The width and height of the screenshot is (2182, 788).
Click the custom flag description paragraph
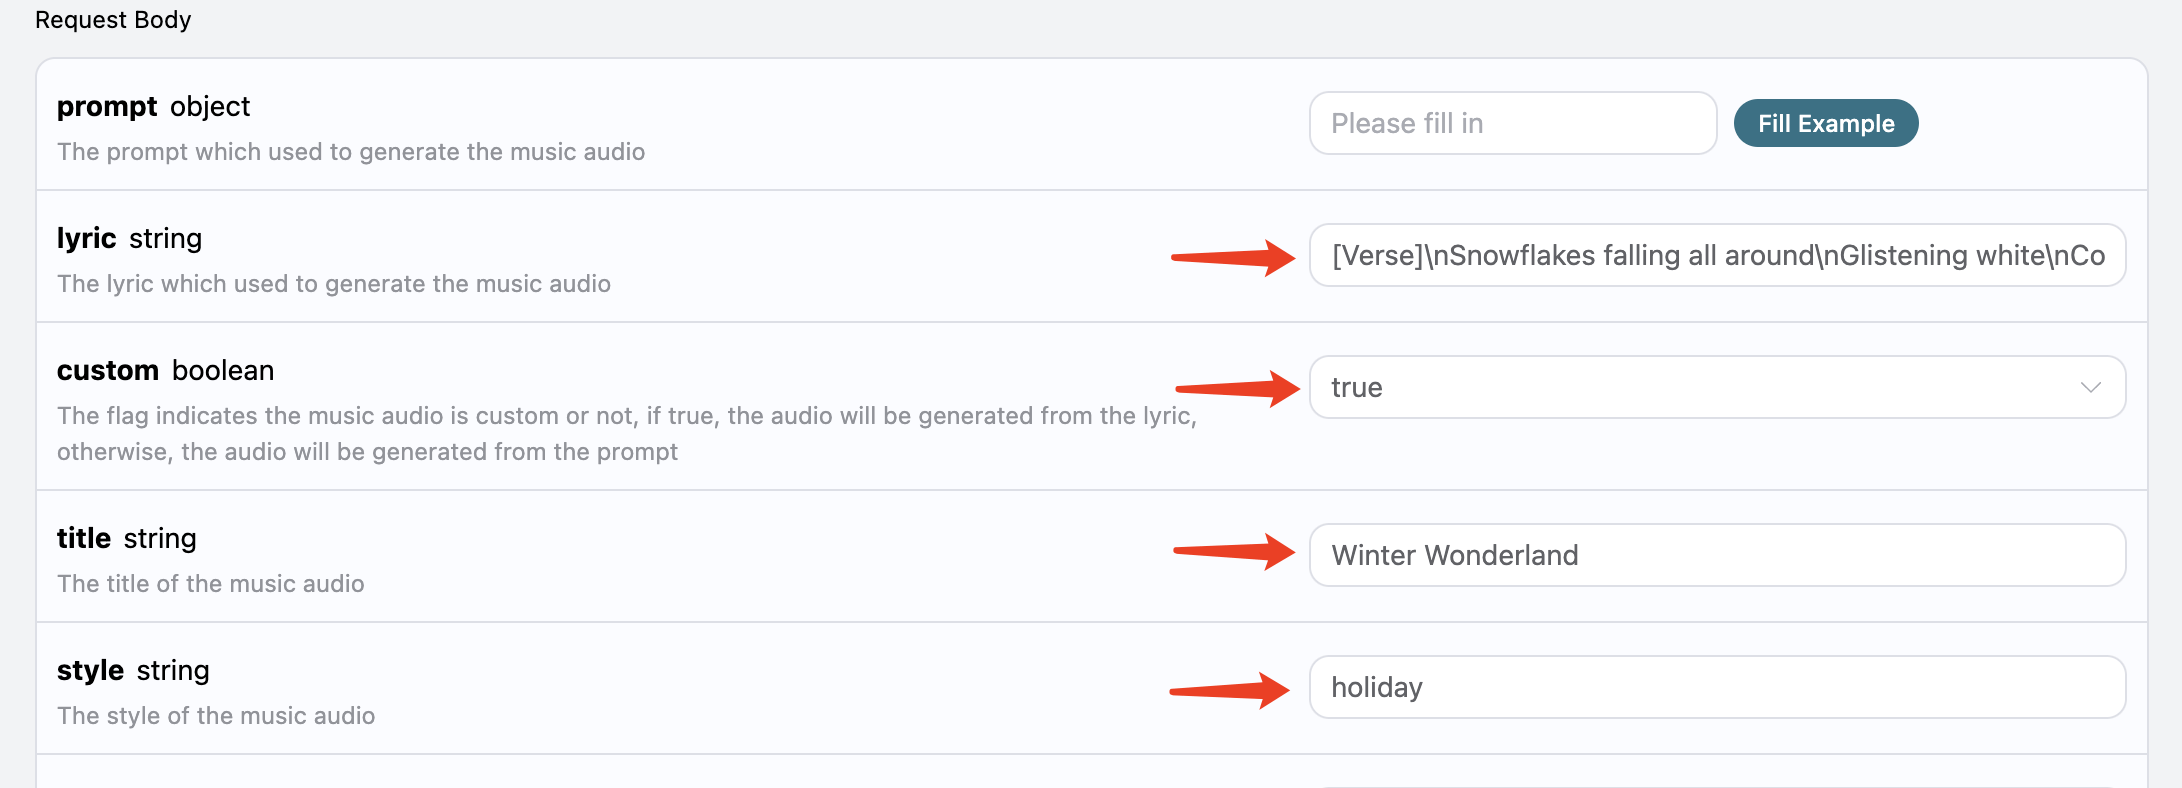627,433
